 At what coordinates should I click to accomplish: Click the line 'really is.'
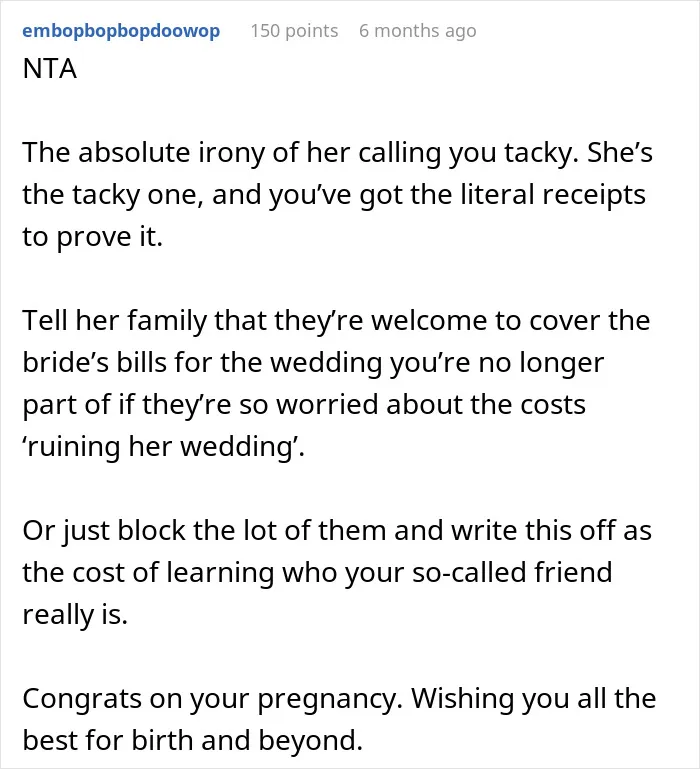[x=75, y=615]
